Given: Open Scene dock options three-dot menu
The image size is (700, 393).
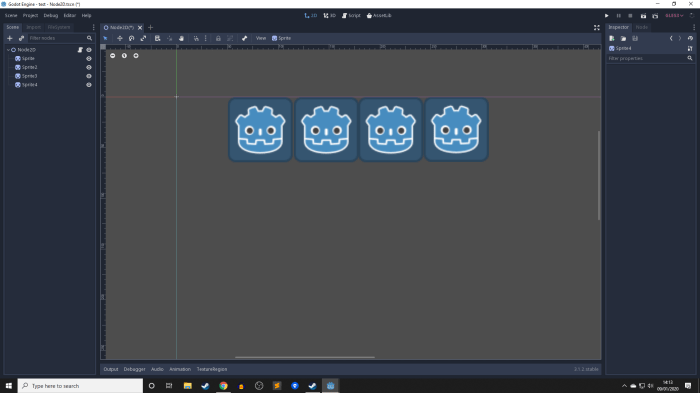Looking at the screenshot, I should pos(93,27).
